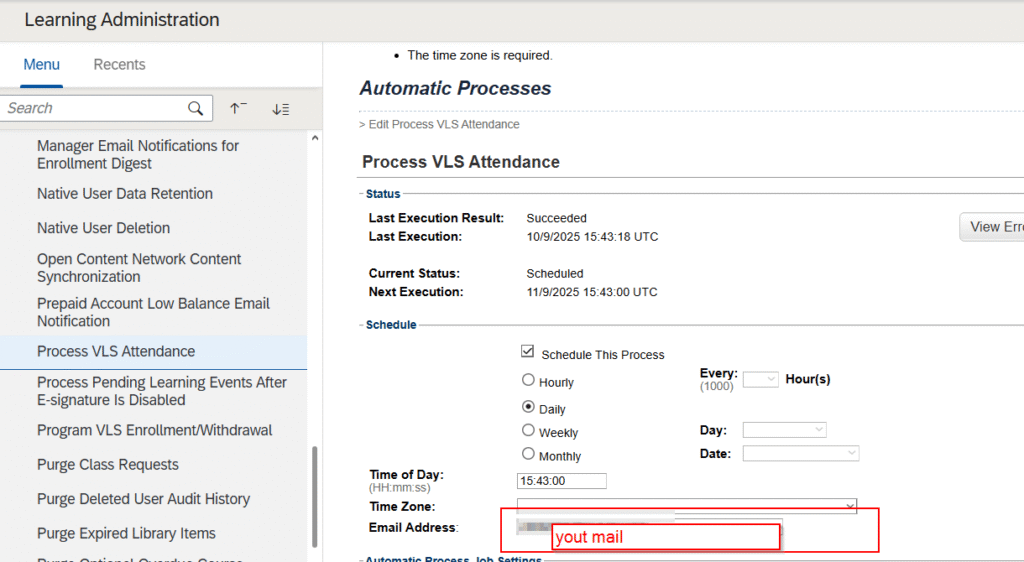
Task: Open Purge Class Requests menu item
Action: click(x=108, y=465)
